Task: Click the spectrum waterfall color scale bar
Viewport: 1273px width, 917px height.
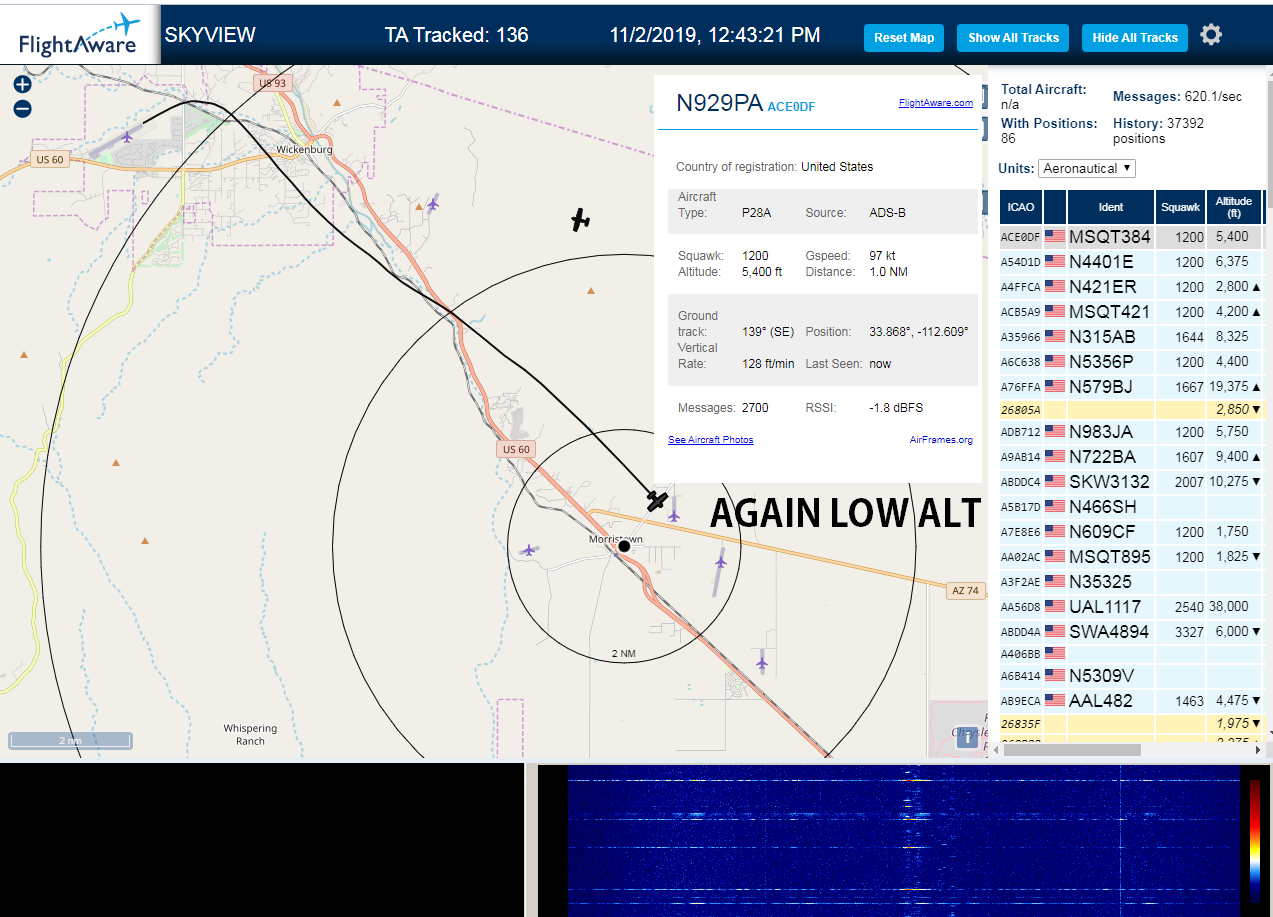Action: [x=1255, y=841]
